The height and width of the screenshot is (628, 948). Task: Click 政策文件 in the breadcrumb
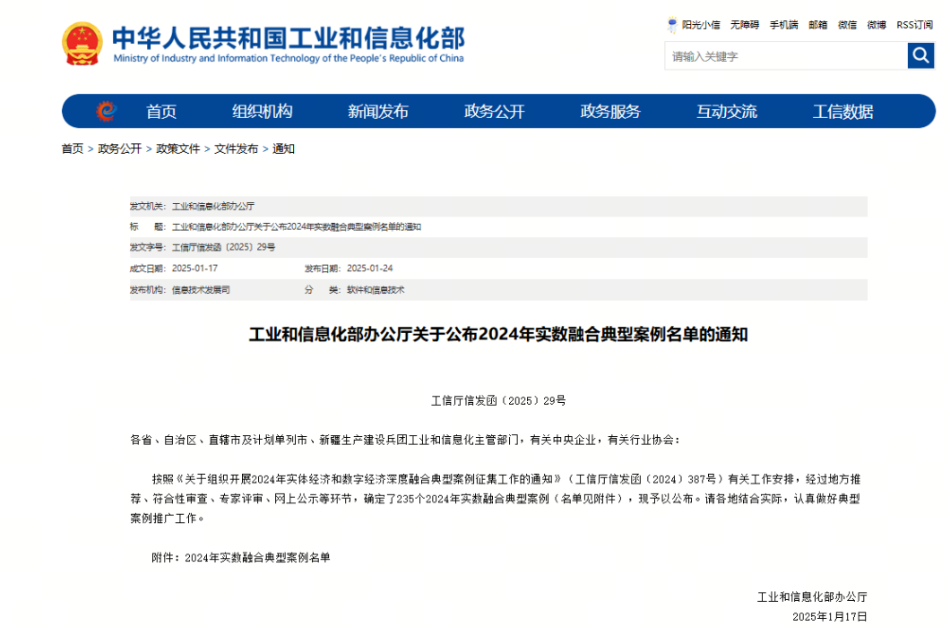[178, 149]
